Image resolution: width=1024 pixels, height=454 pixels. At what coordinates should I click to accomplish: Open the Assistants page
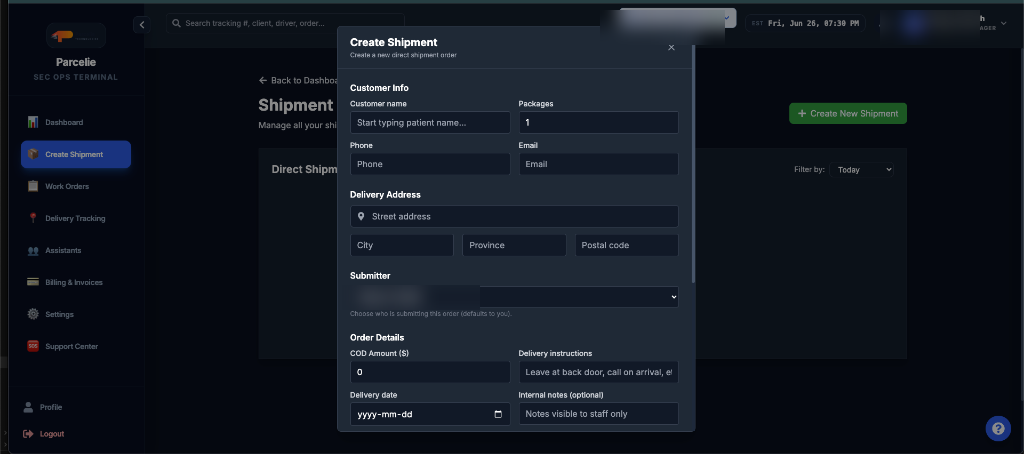(x=76, y=250)
